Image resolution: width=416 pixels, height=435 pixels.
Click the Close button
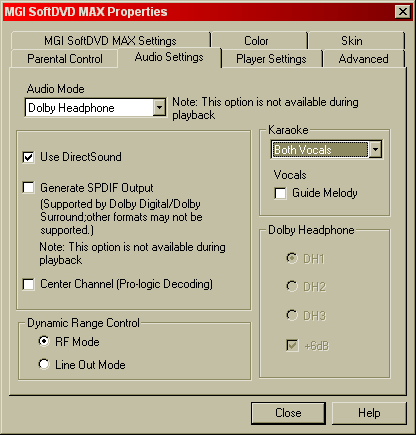[x=288, y=413]
